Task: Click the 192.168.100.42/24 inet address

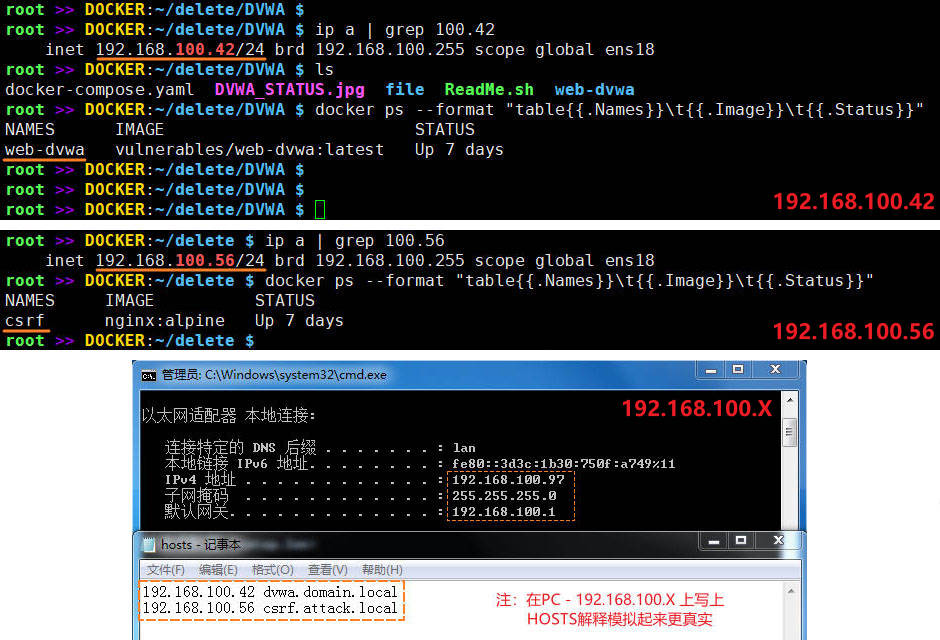Action: pyautogui.click(x=180, y=50)
